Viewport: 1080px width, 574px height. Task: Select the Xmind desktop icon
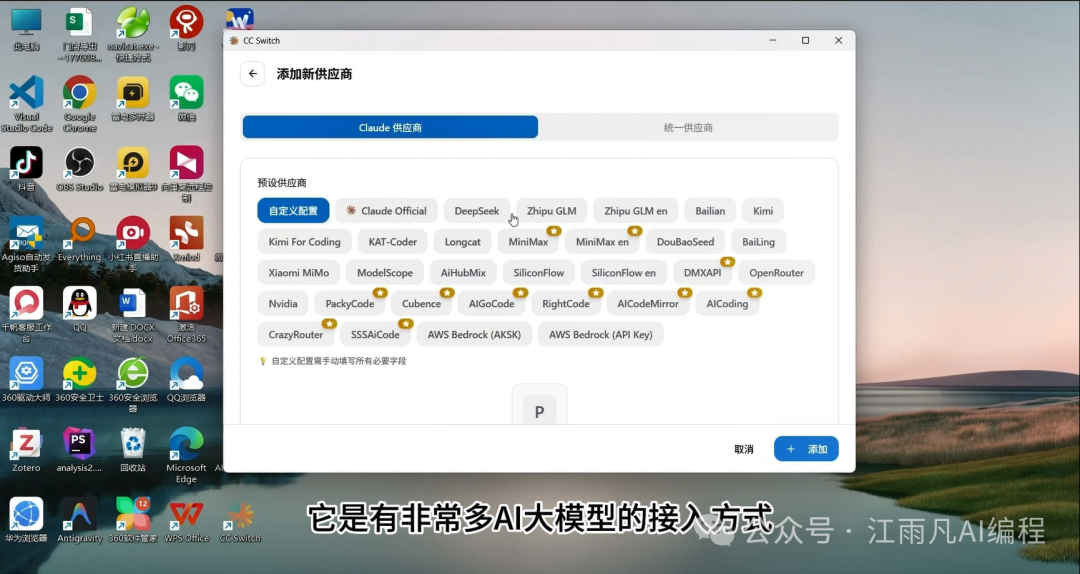click(x=187, y=239)
